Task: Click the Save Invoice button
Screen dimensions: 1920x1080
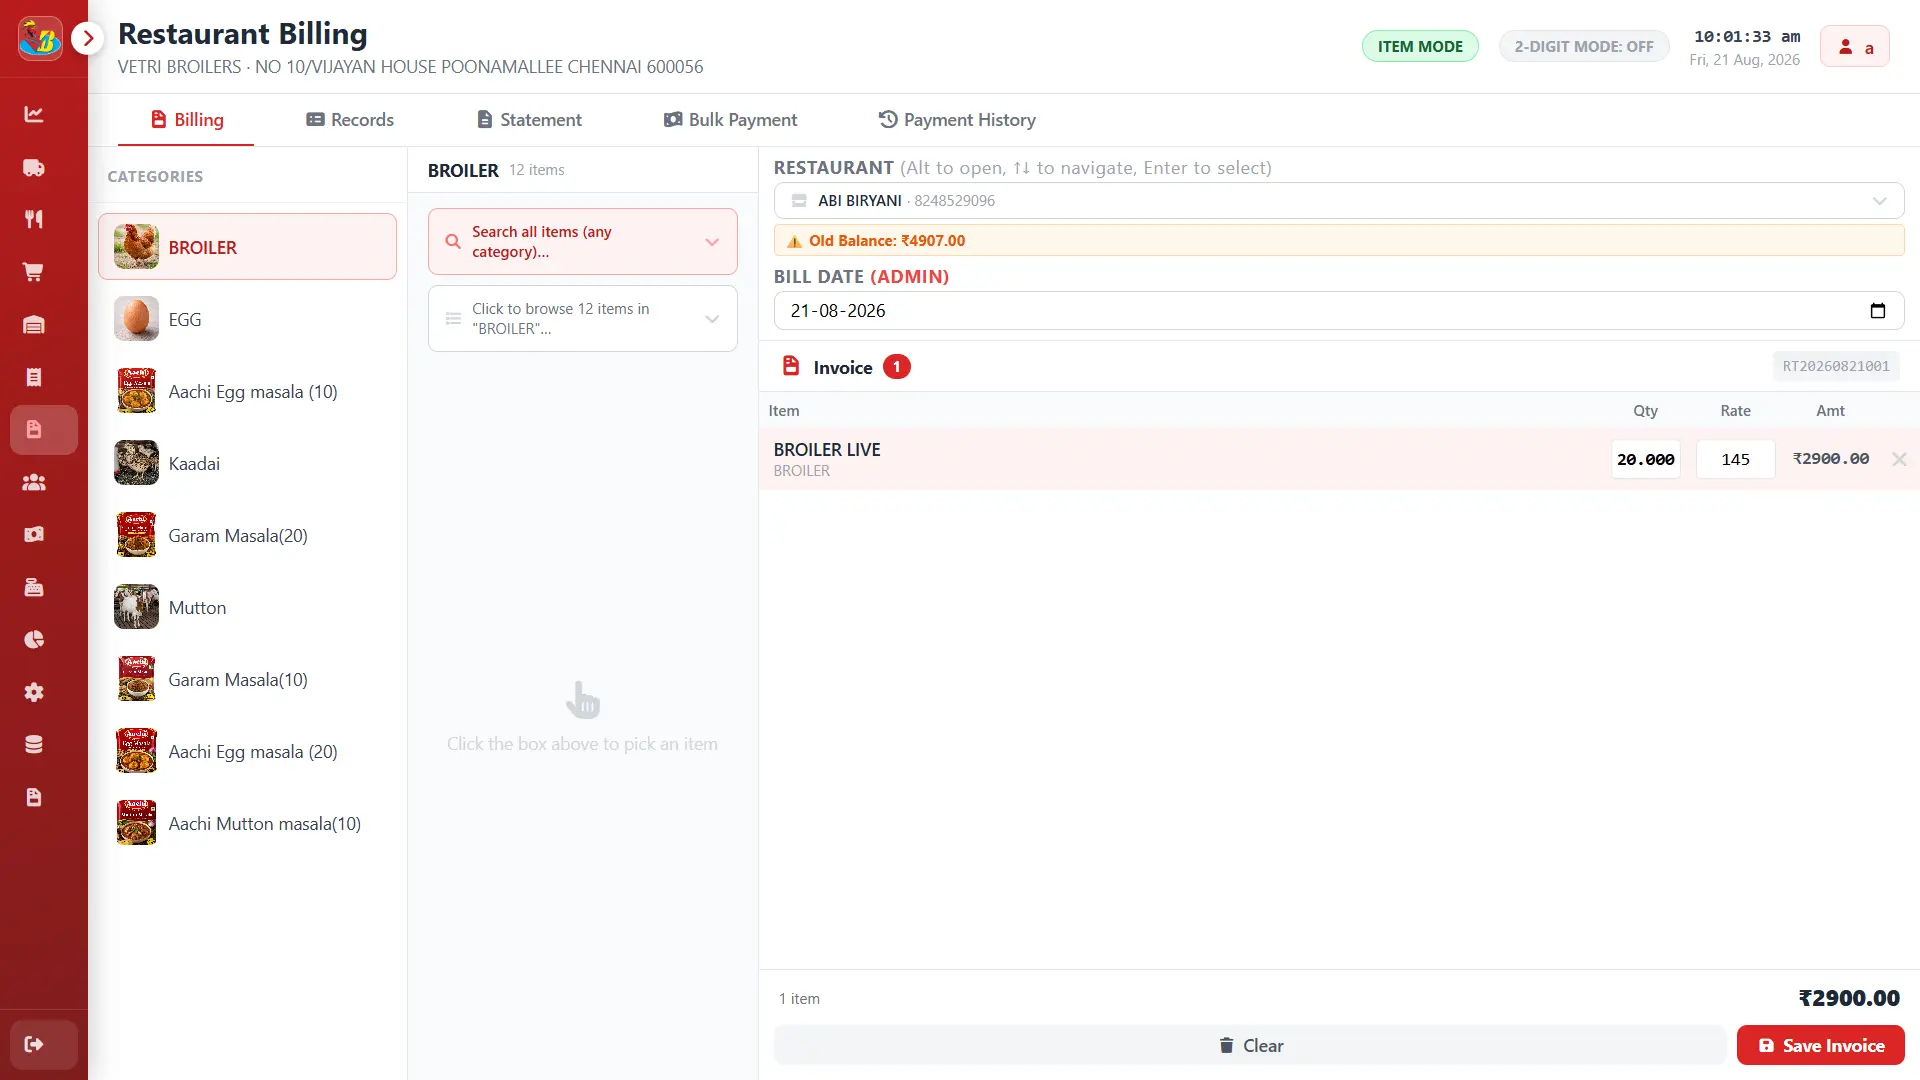Action: 1821,1045
